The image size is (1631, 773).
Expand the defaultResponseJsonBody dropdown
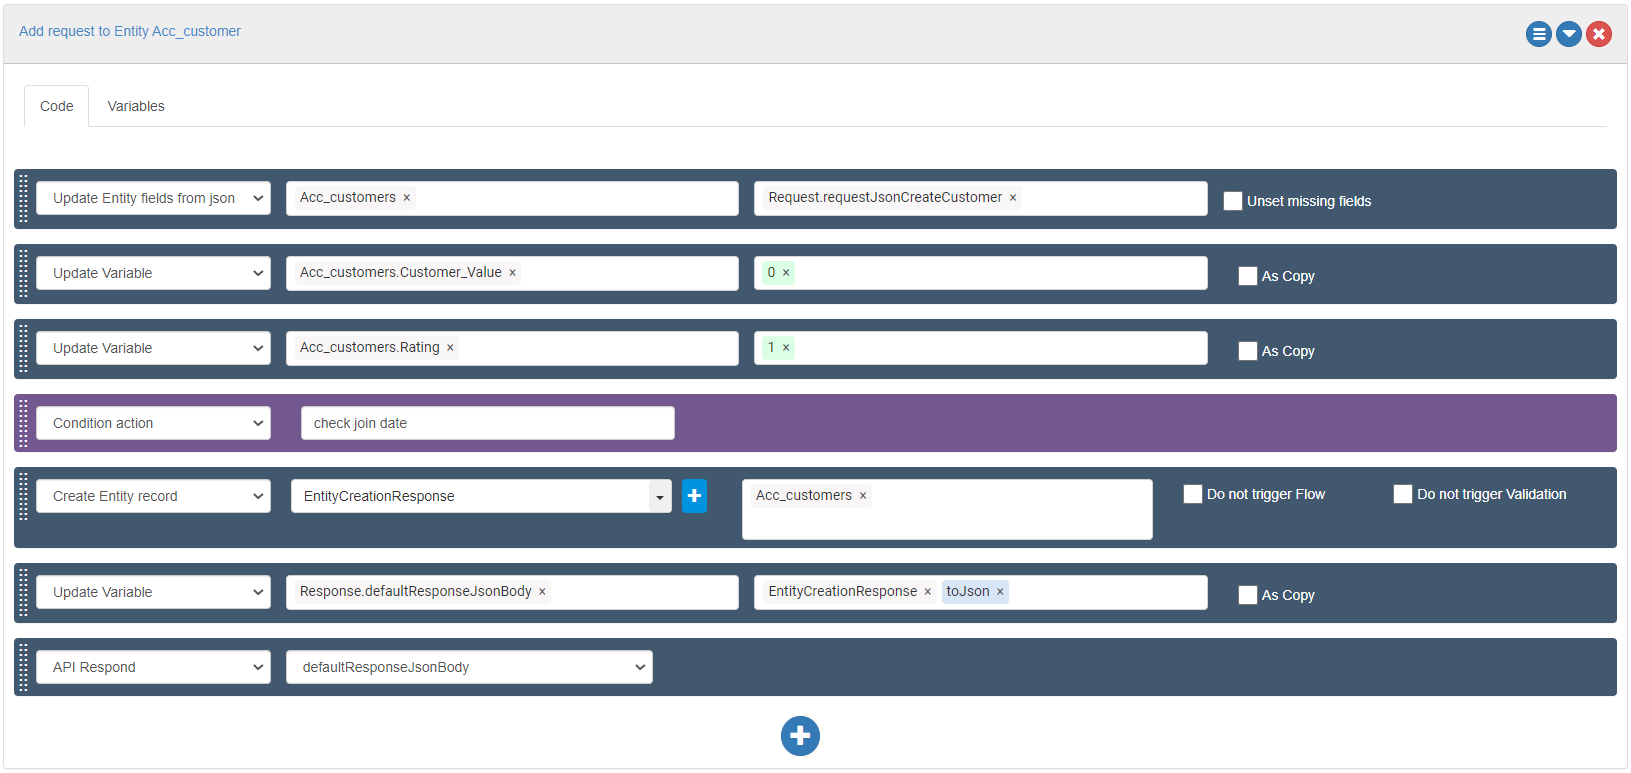click(x=469, y=667)
